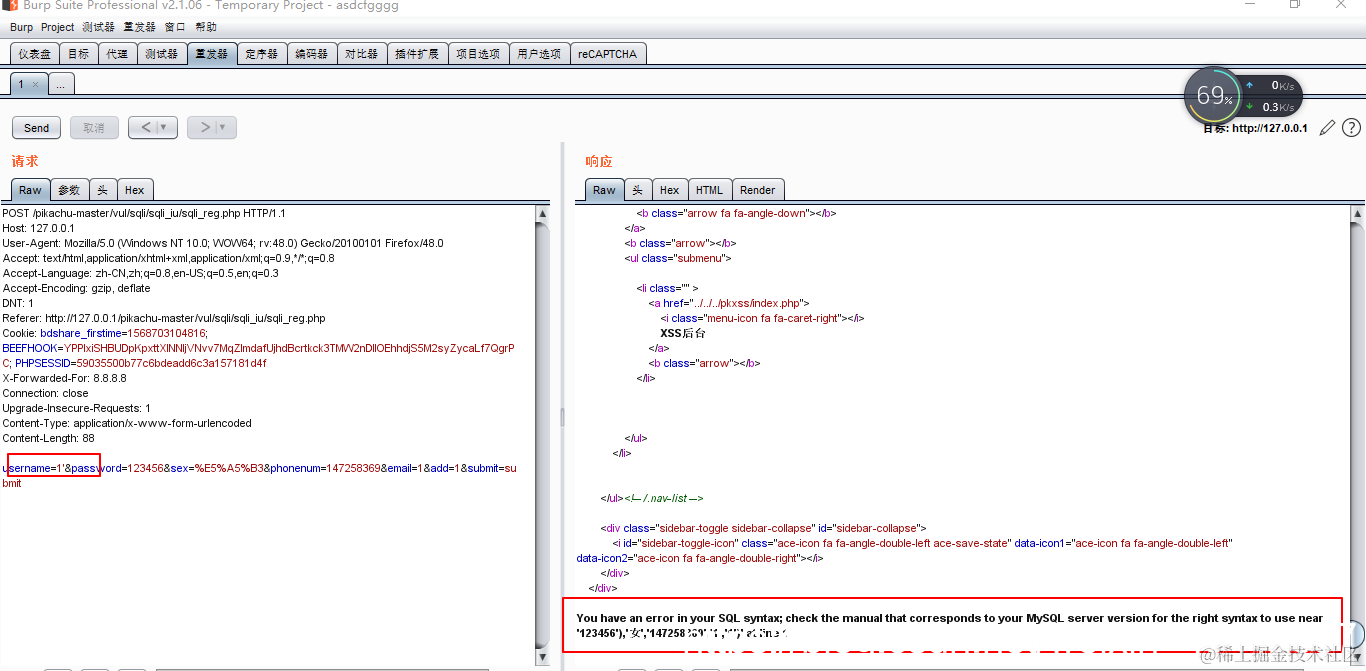Click the User-Agent header line

(223, 243)
